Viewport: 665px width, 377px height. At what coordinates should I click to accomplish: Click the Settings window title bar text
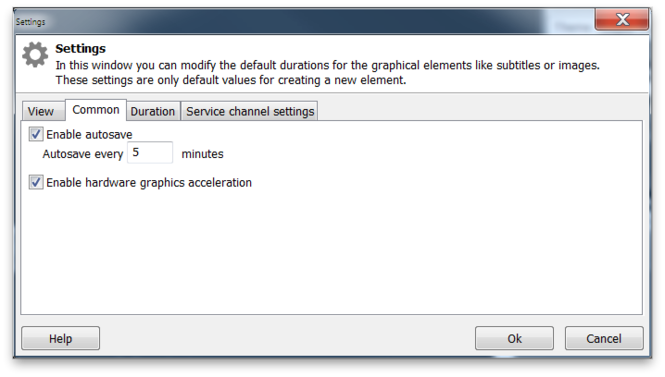pos(31,22)
